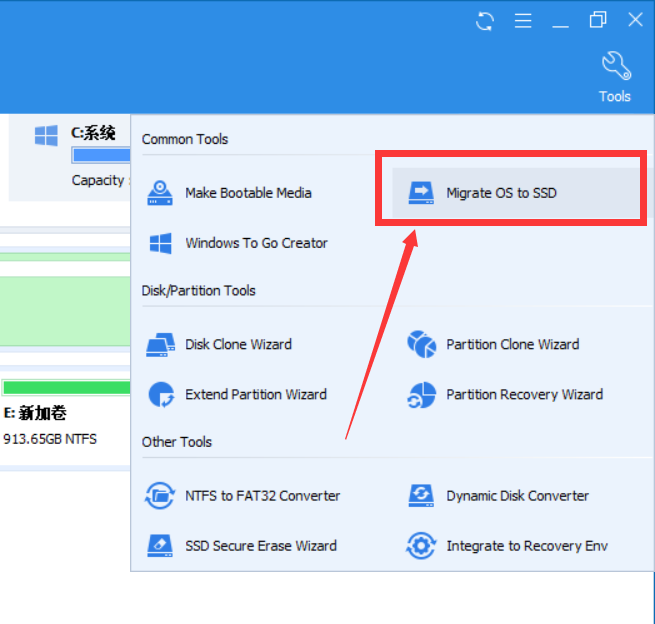This screenshot has height=624, width=655.
Task: Select the E: 新加卷 partition label
Action: click(x=35, y=413)
